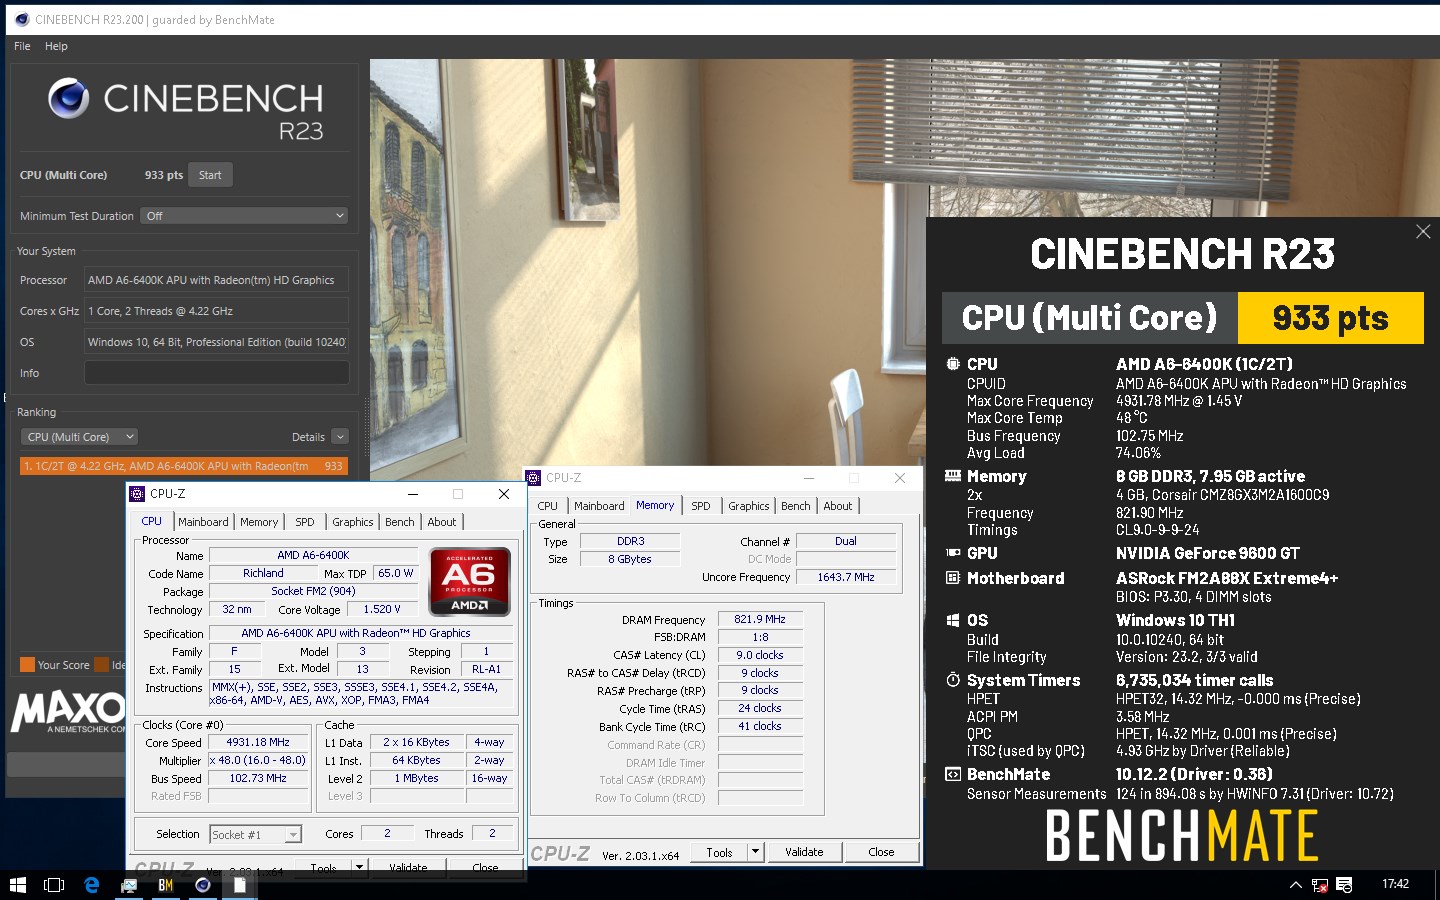The image size is (1440, 900).
Task: Switch to CPU tab in CPU-Z Memory window
Action: click(x=547, y=506)
